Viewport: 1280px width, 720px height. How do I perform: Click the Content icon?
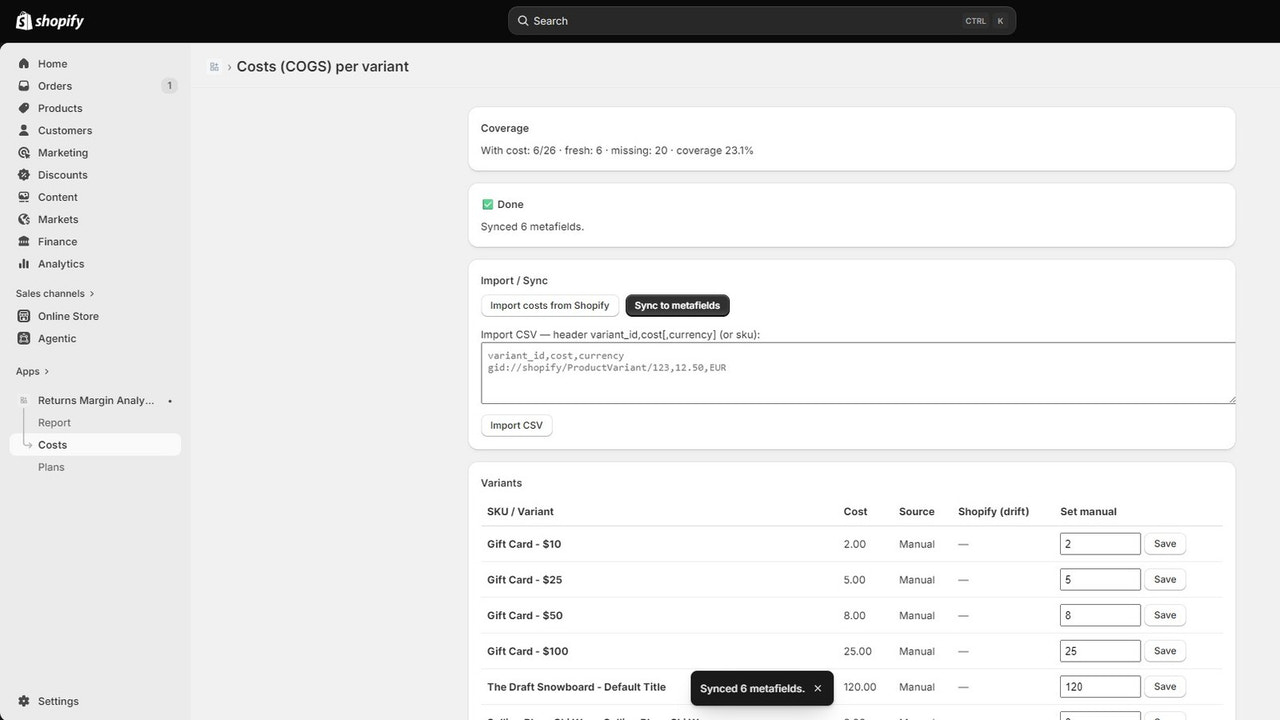click(24, 197)
